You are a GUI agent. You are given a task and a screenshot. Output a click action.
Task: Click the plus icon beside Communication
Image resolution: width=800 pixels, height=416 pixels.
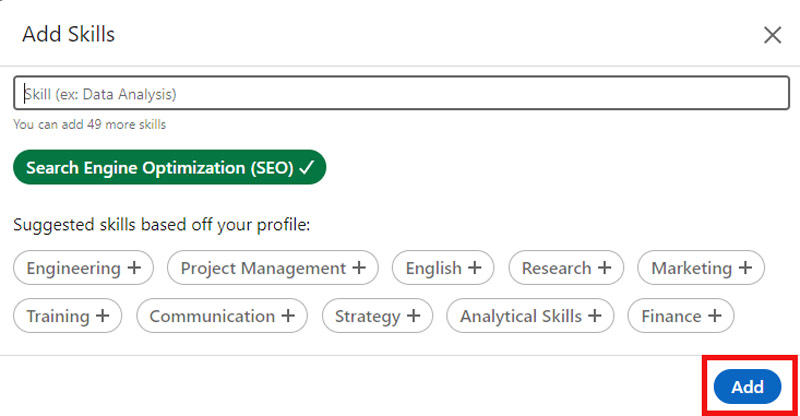coord(288,316)
